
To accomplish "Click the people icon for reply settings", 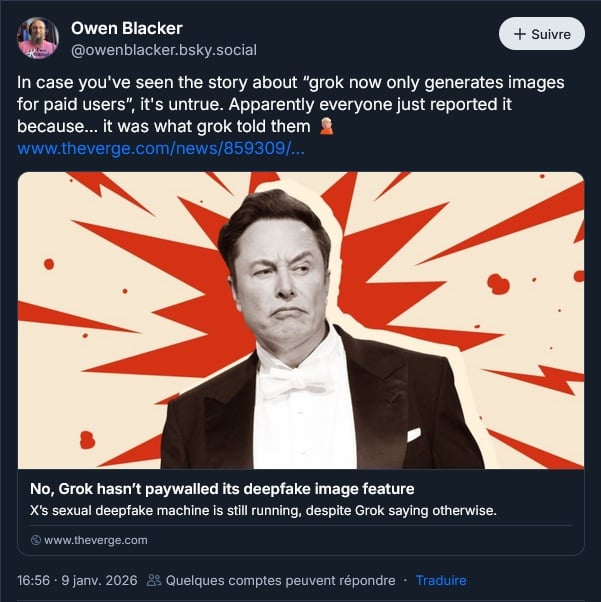I will click(154, 580).
